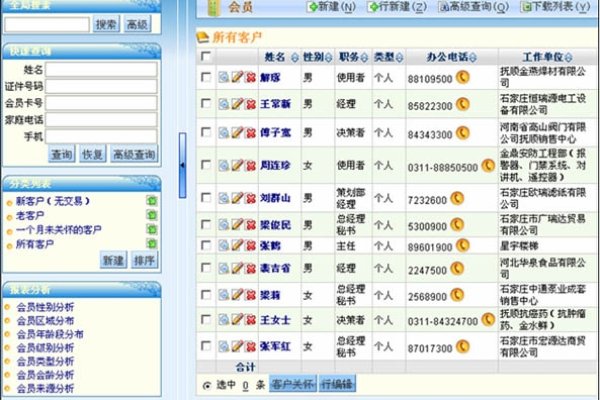600x400 pixels.
Task: Sort by 办公电话 column arrows
Action: [473, 57]
